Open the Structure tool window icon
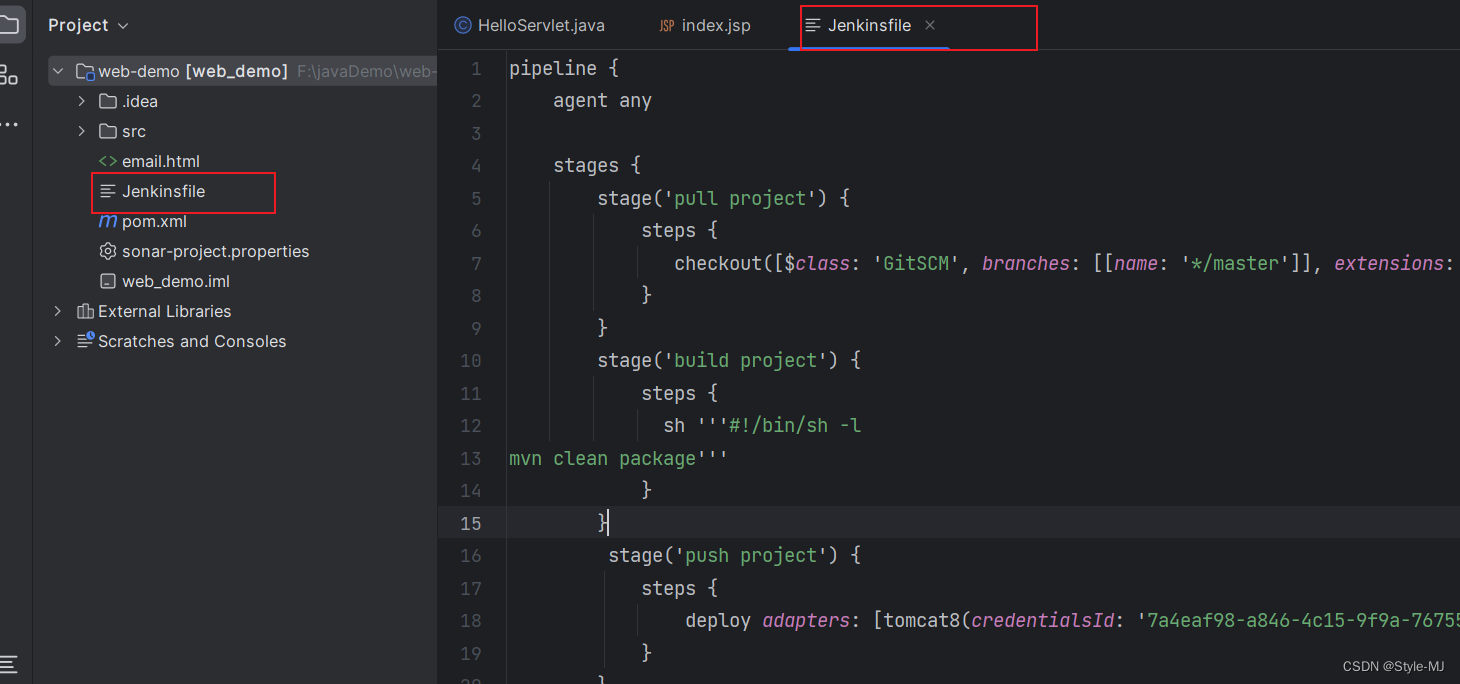The height and width of the screenshot is (684, 1460). pos(8,74)
